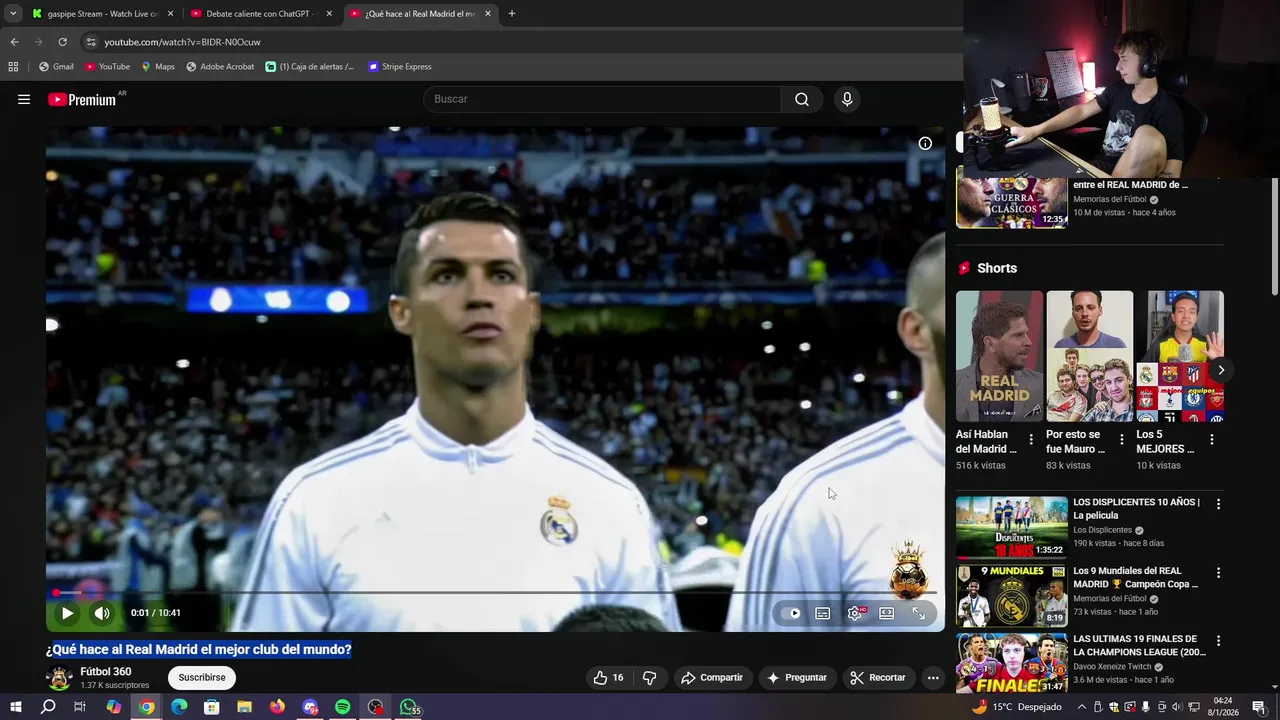Open Short 'Los 5 MEJORES' thumbnail
The height and width of the screenshot is (720, 1280).
tap(1180, 356)
